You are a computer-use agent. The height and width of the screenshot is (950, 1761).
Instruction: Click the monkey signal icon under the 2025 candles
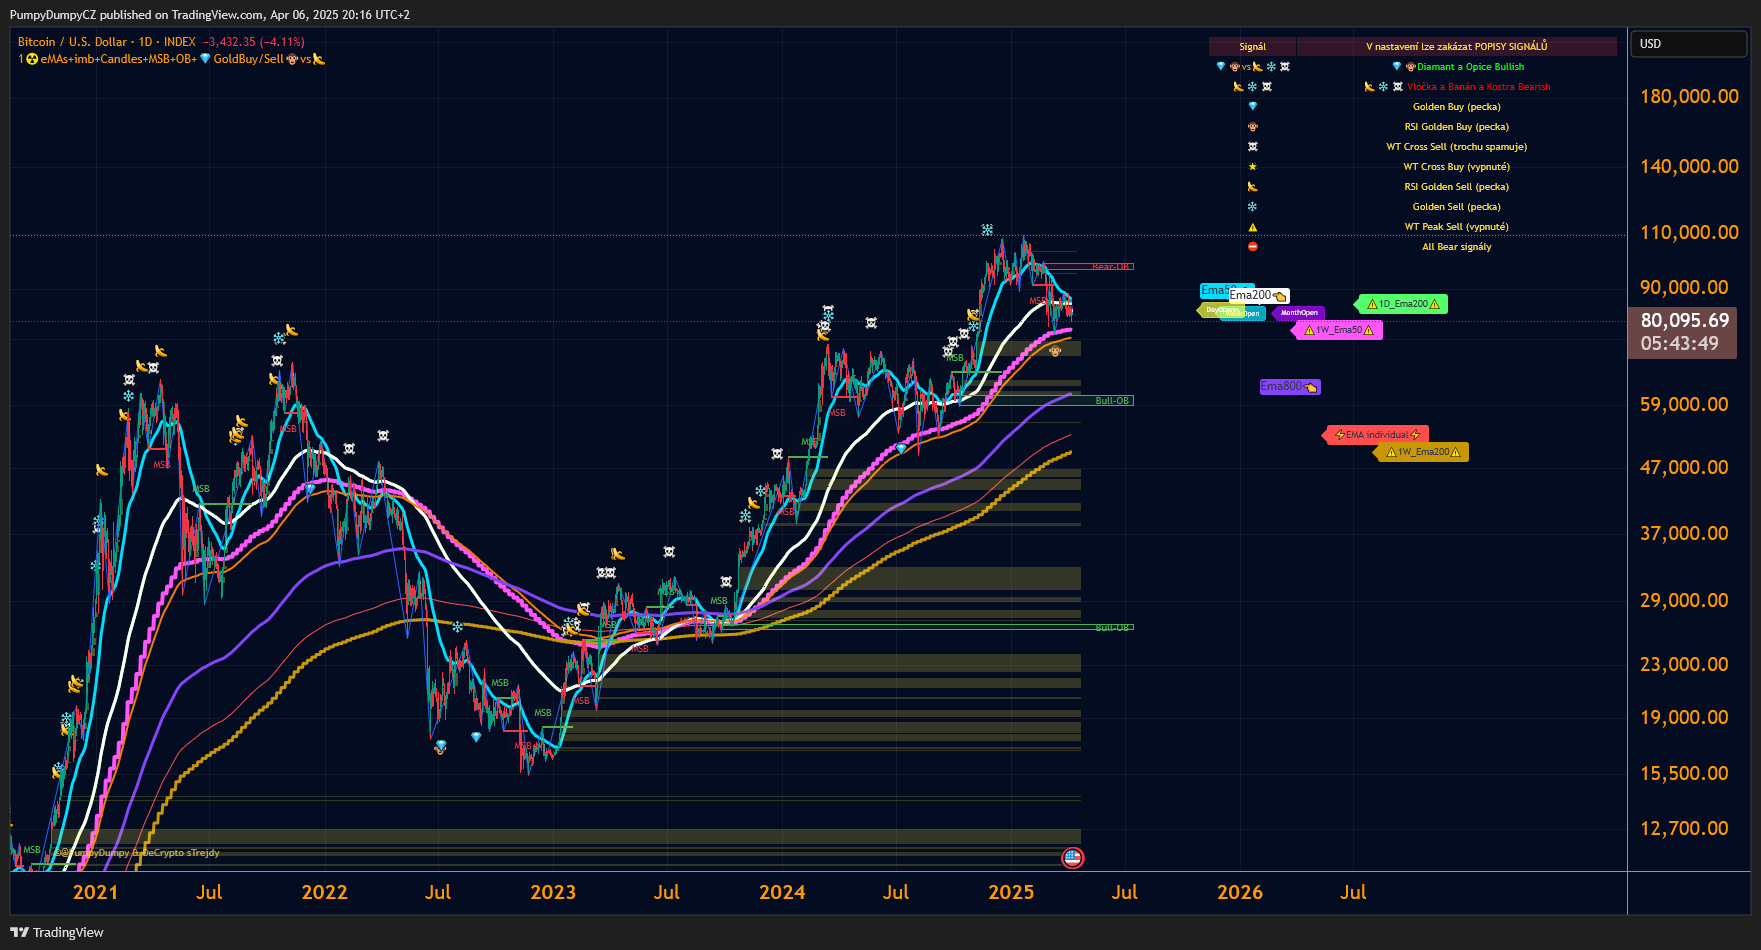pos(1055,351)
